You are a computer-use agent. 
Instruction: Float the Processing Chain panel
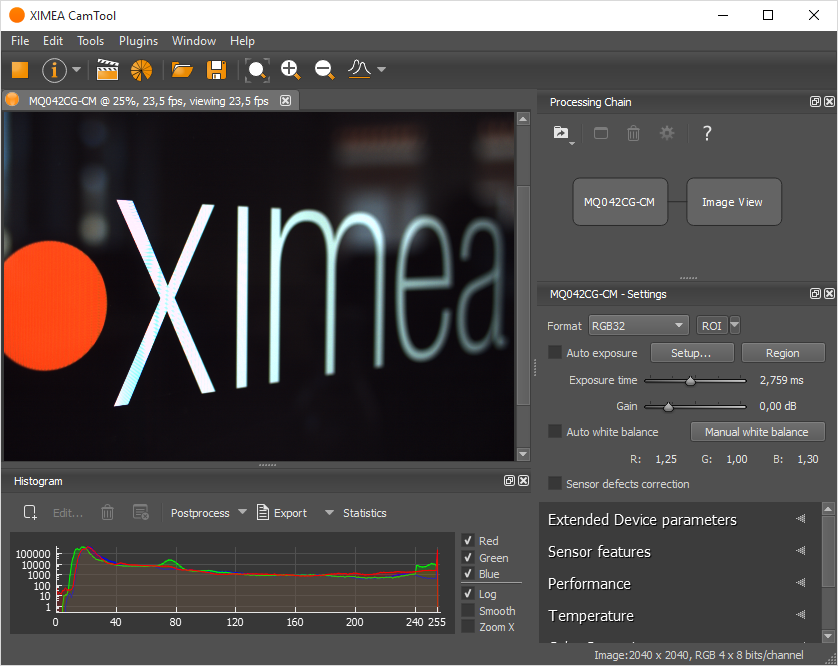point(815,102)
